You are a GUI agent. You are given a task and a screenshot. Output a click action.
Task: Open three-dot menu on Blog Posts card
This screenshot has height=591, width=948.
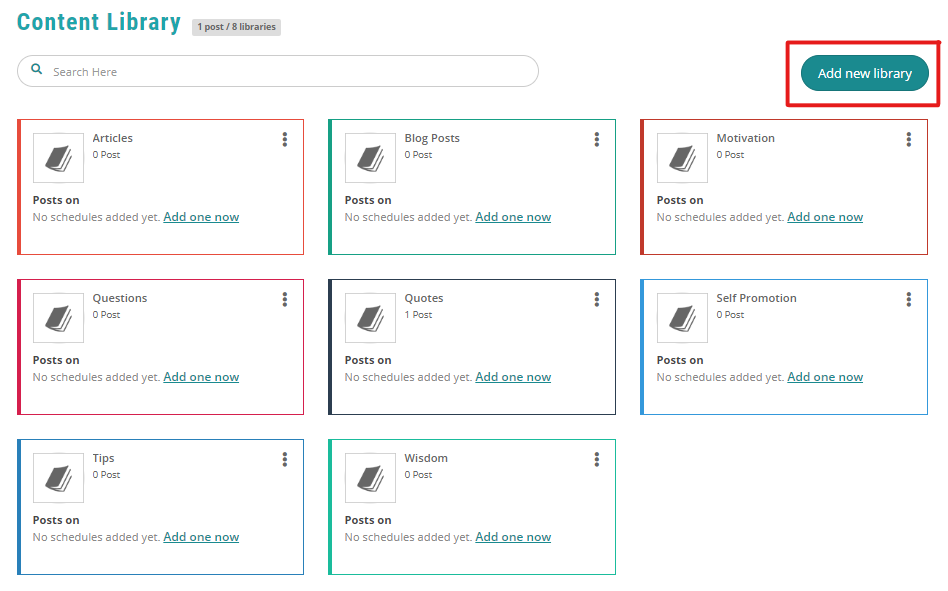pyautogui.click(x=597, y=140)
